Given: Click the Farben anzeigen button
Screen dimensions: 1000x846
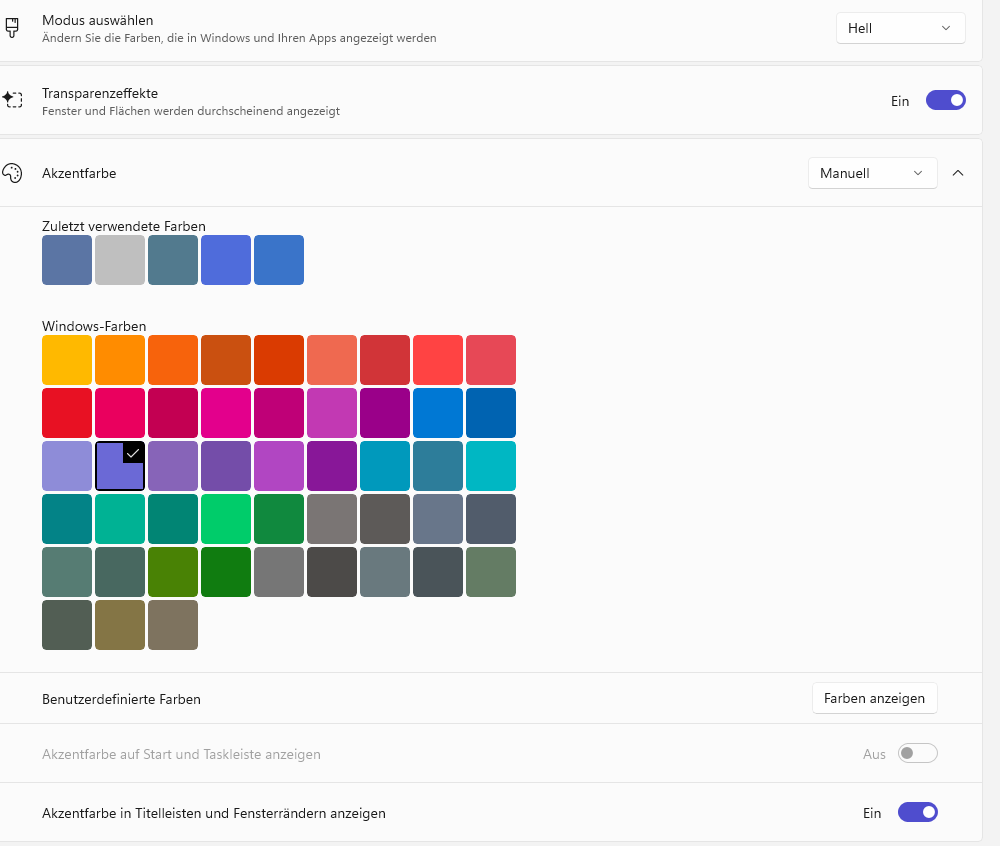Looking at the screenshot, I should [874, 698].
